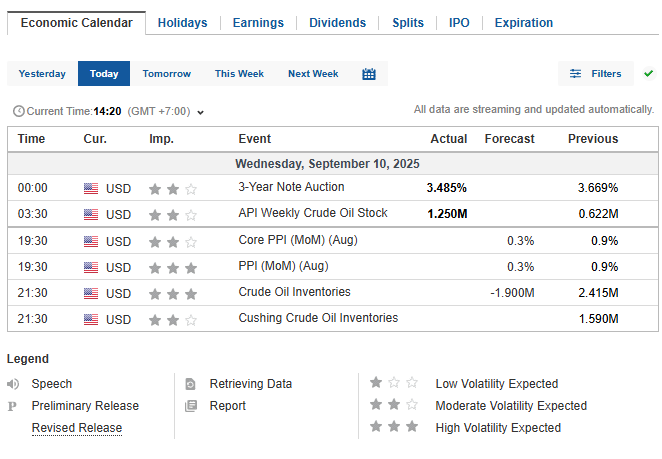
Task: Switch to the Holidays tab
Action: [x=182, y=23]
